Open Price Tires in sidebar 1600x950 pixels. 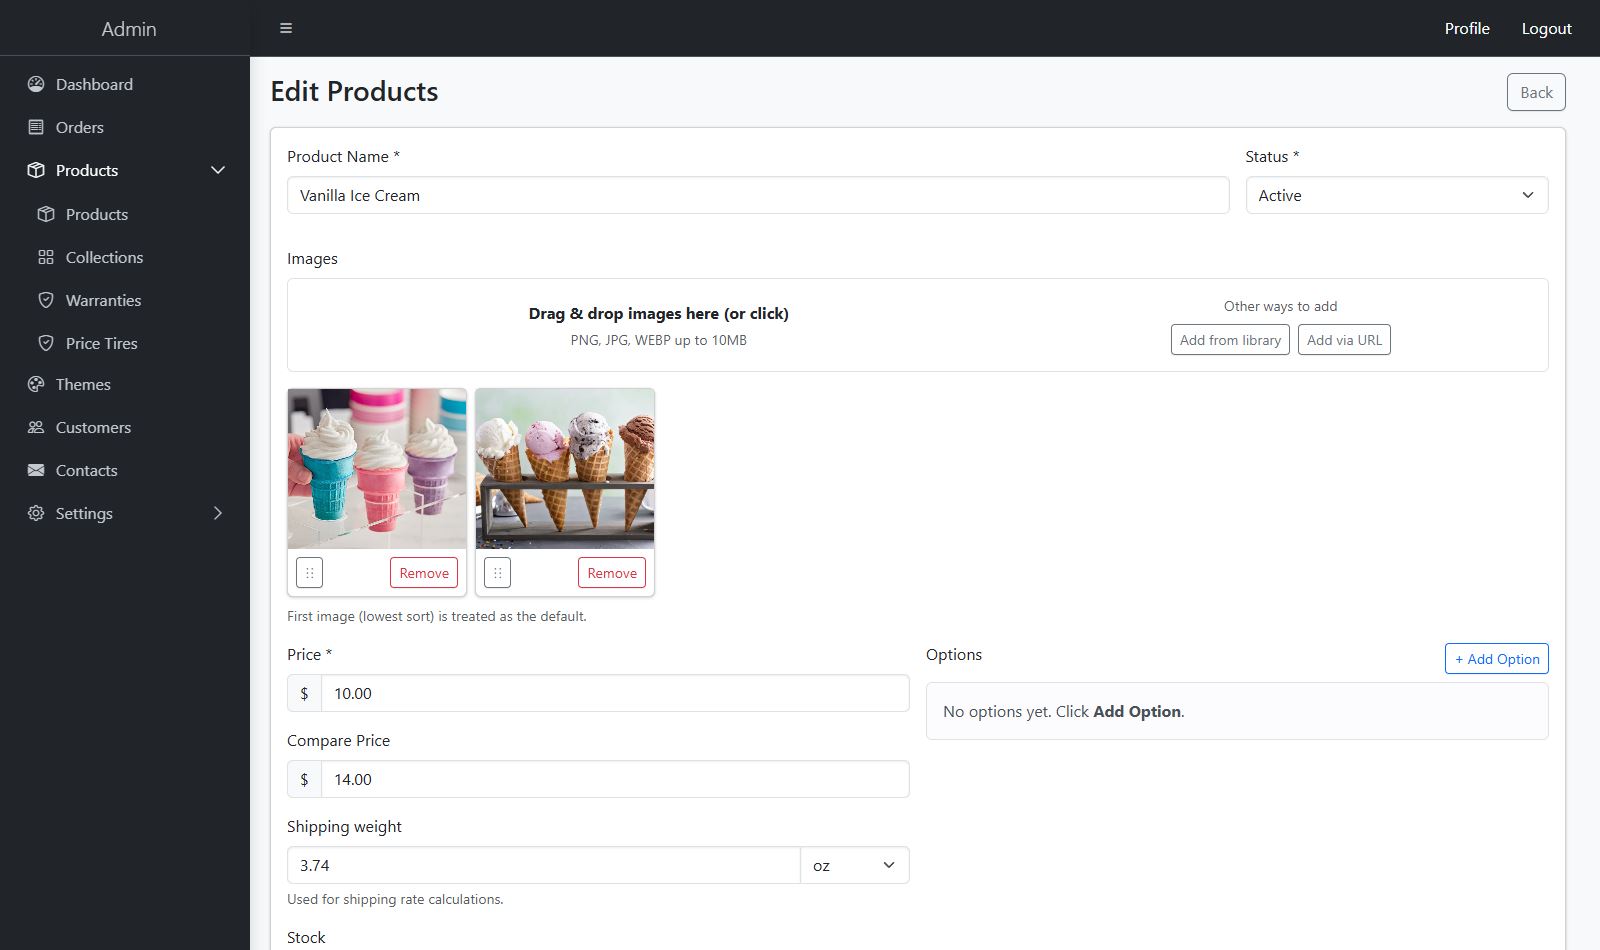[101, 343]
